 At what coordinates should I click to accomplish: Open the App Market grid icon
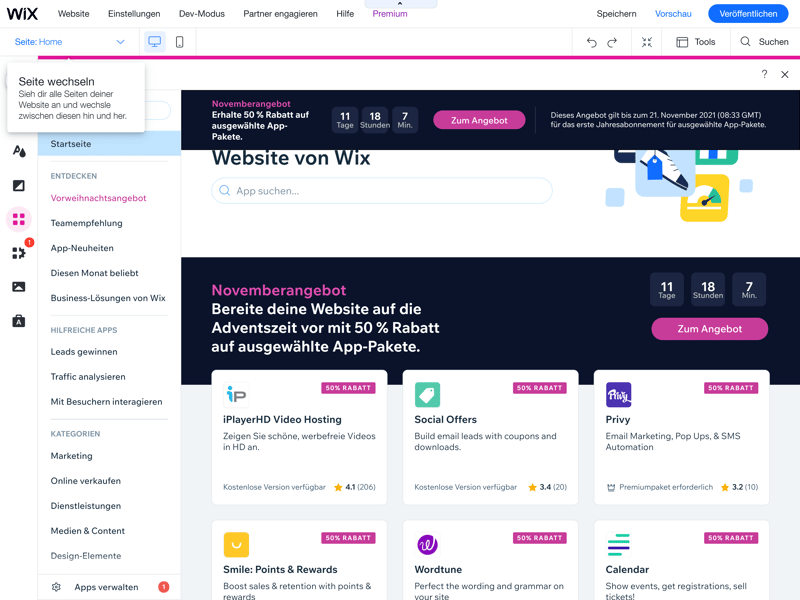click(19, 219)
